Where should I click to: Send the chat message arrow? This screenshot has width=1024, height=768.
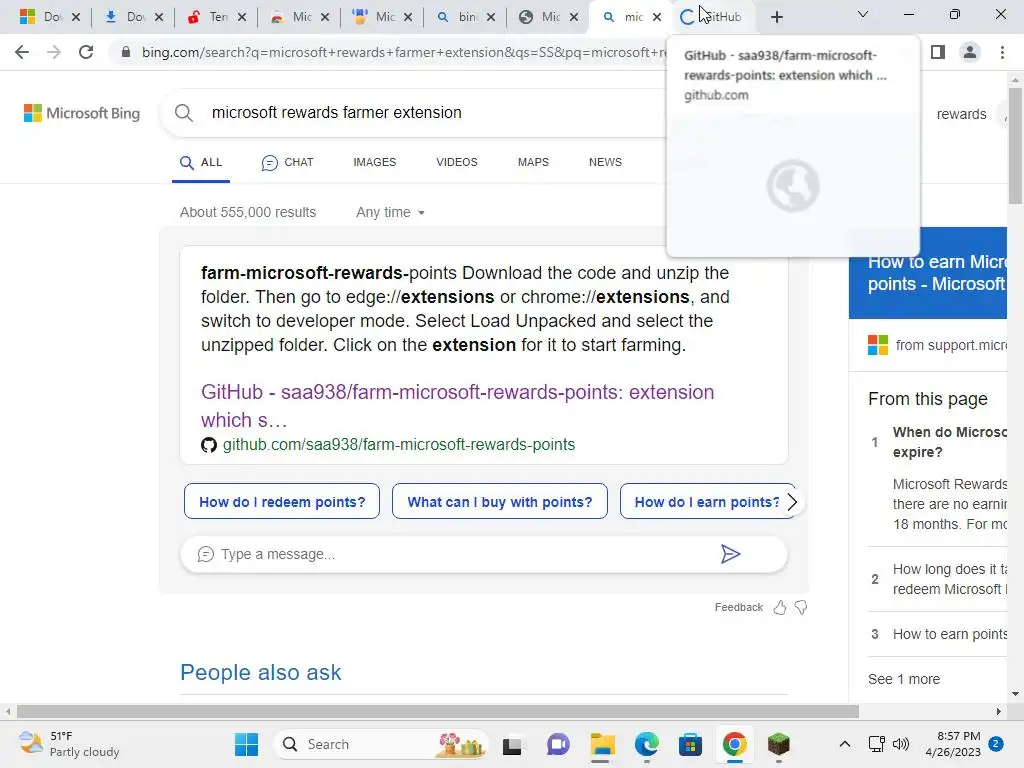click(730, 554)
